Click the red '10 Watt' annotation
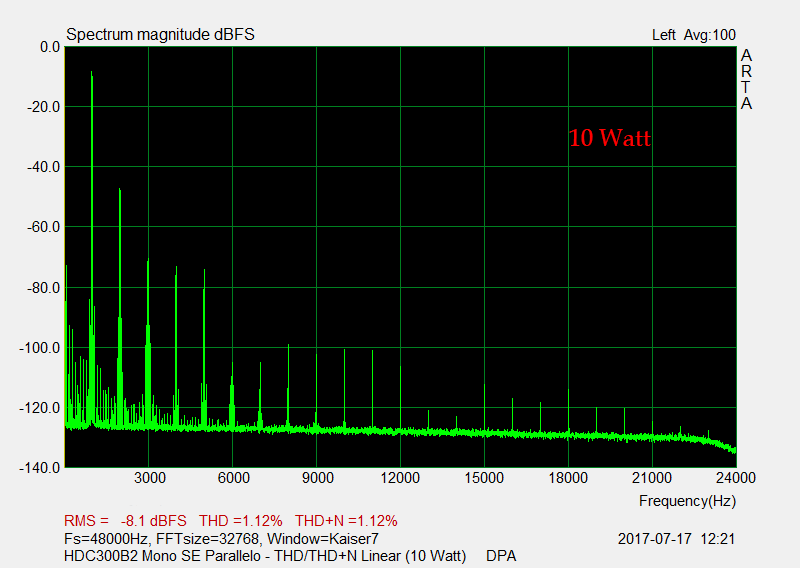 tap(610, 138)
